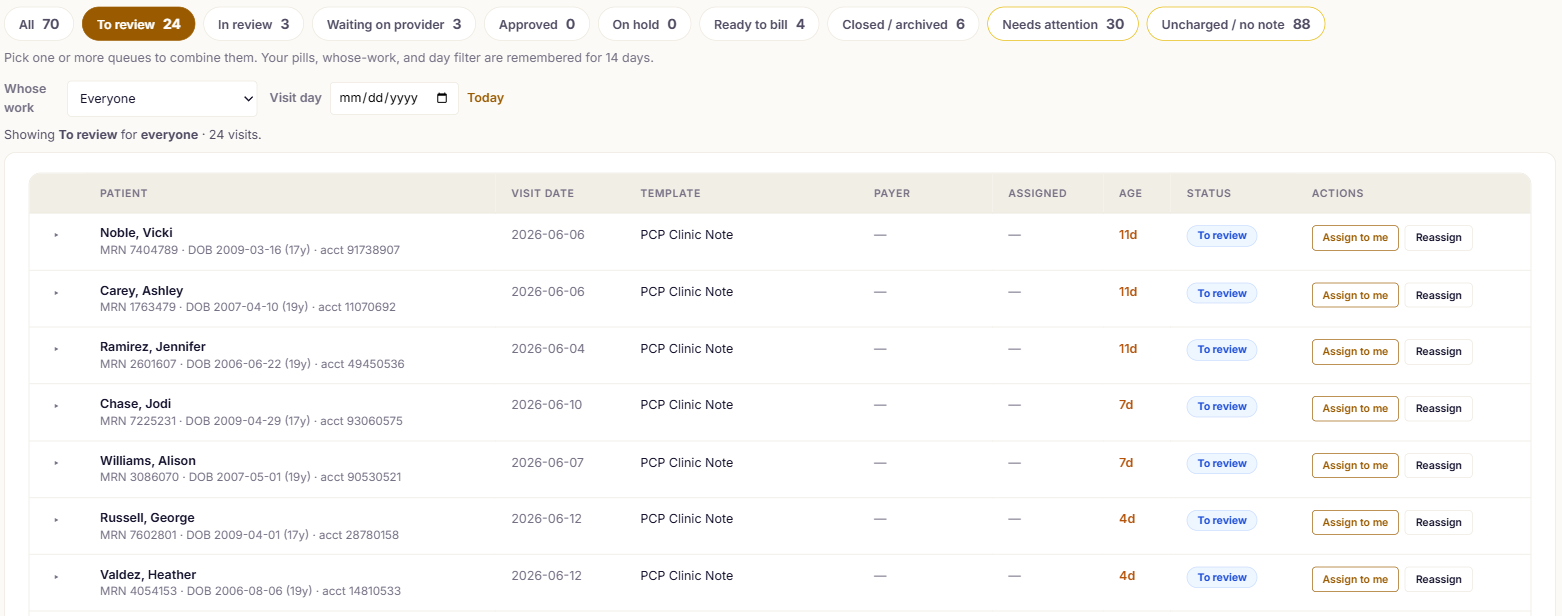Click the To review badge for Chase, Jodi
1562x616 pixels.
[1222, 406]
